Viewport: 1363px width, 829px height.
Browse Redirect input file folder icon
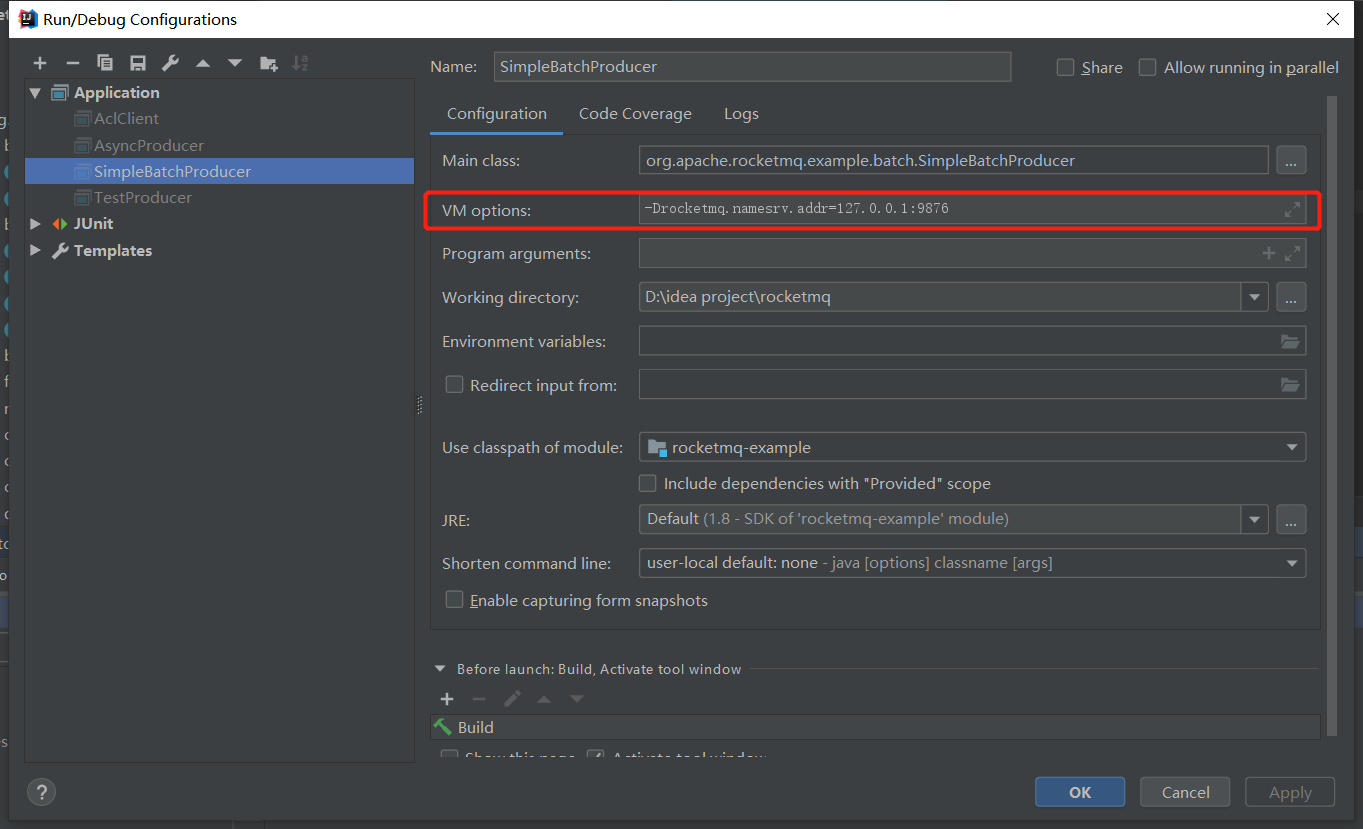click(1291, 384)
